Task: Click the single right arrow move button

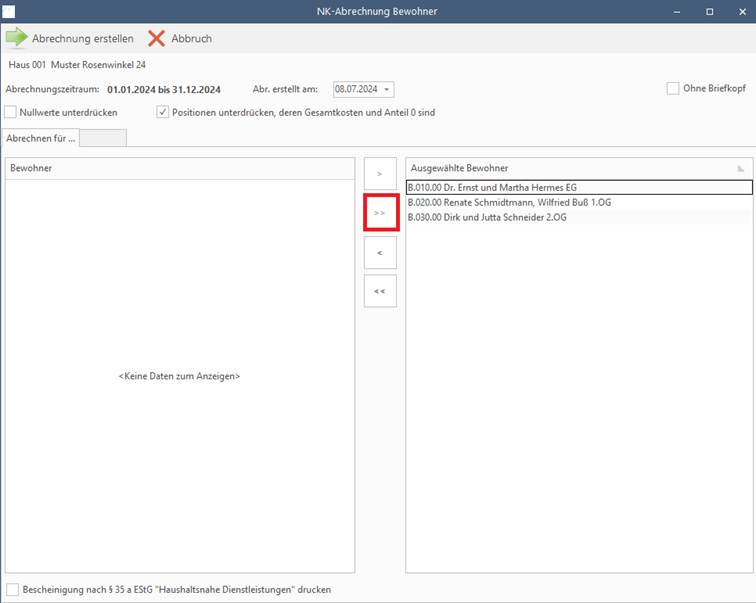Action: pyautogui.click(x=380, y=174)
